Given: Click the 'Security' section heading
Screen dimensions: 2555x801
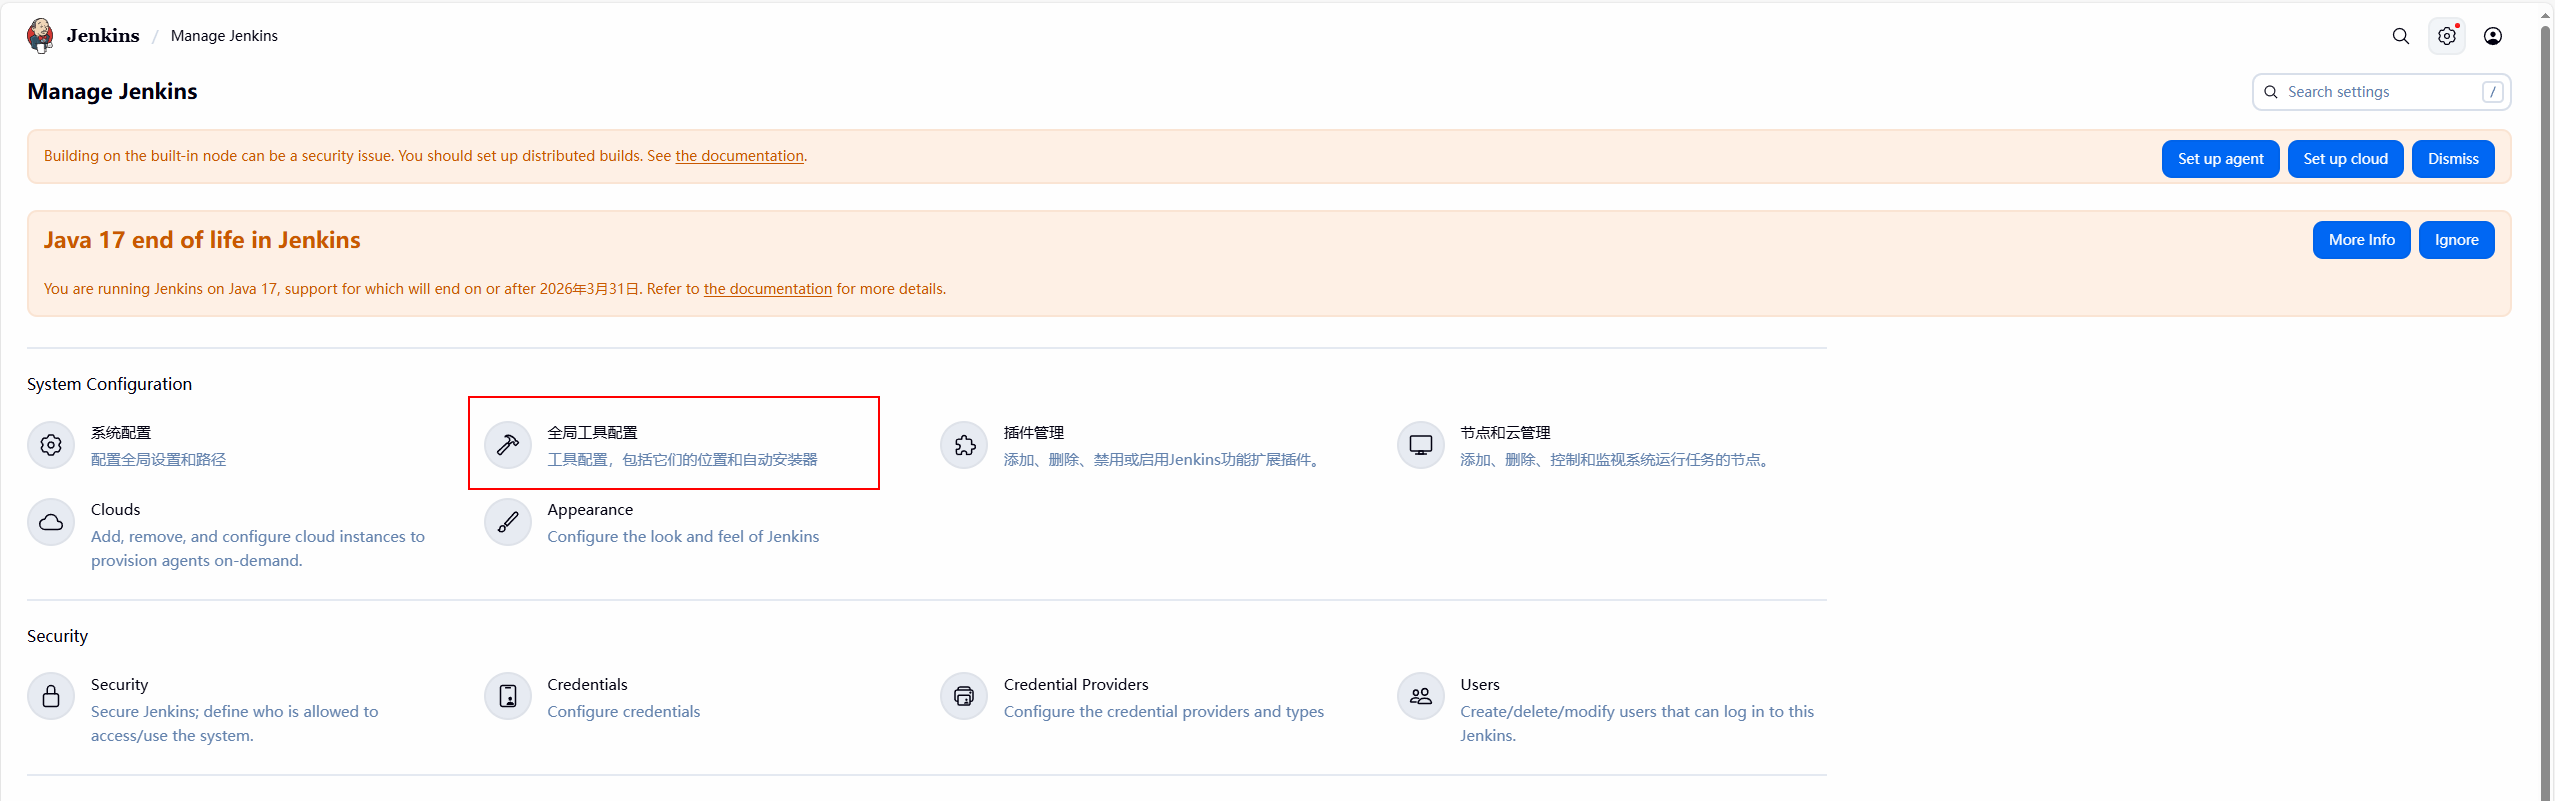Looking at the screenshot, I should [x=57, y=636].
